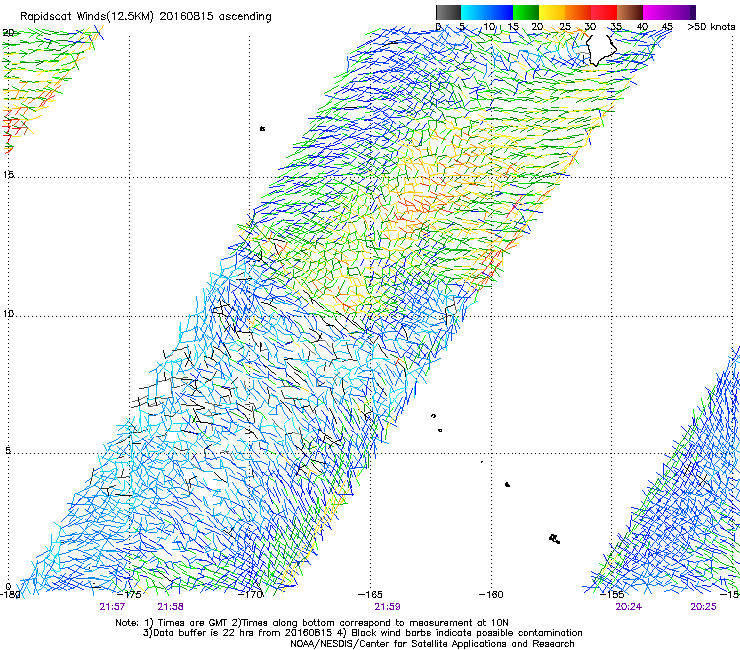Click the note line about GMT times
The height and width of the screenshot is (650, 740).
coord(312,623)
